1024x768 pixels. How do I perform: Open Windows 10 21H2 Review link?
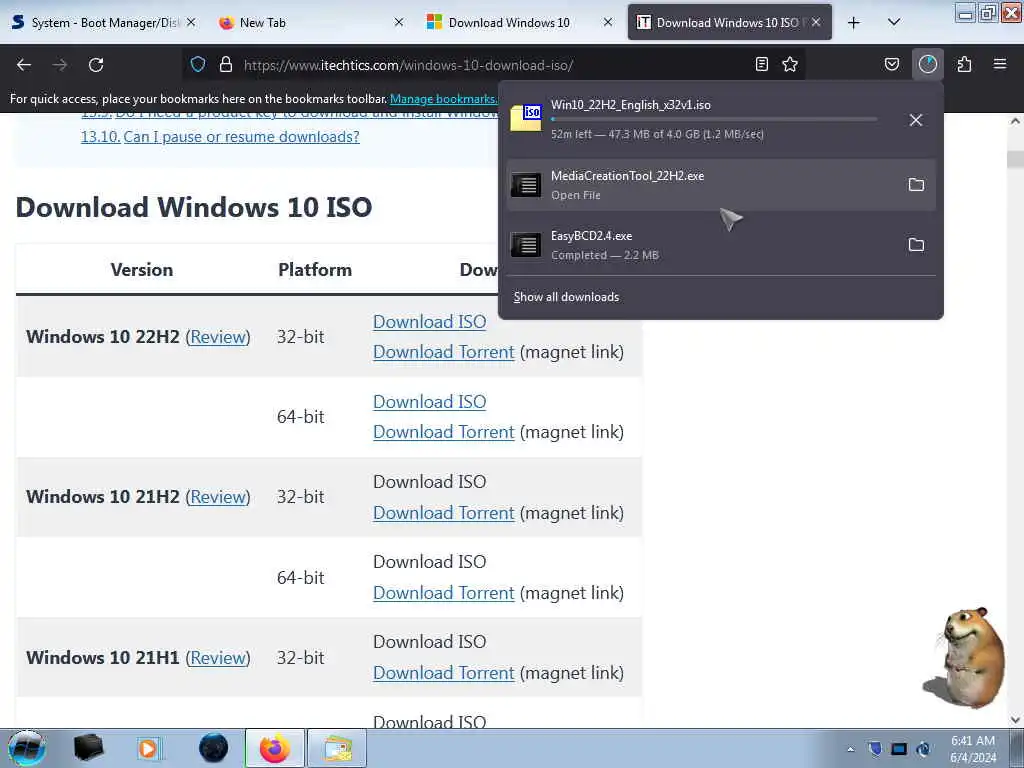pyautogui.click(x=218, y=496)
